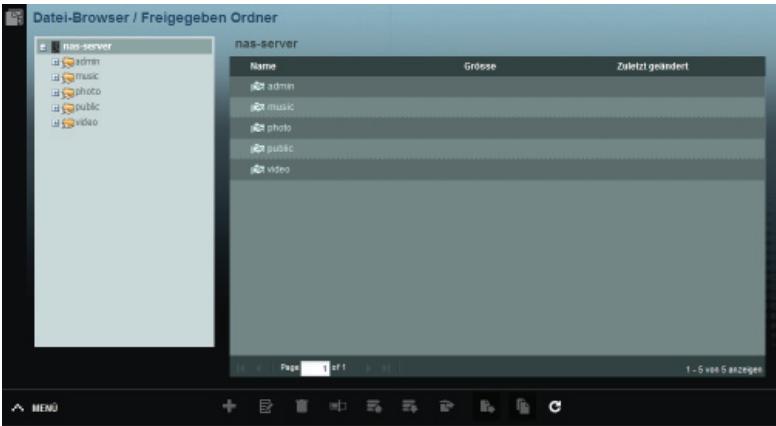
Task: Jump to the first page arrow
Action: point(241,368)
